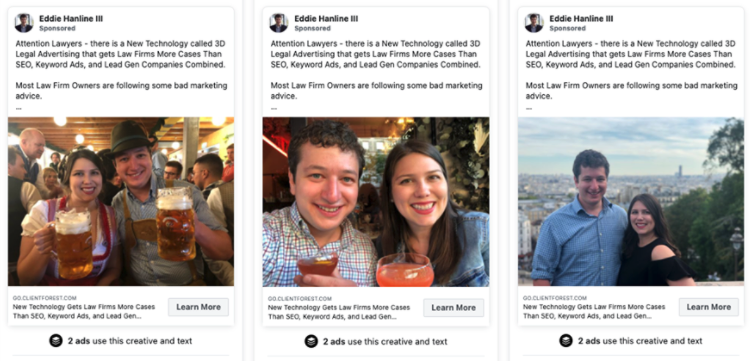Expand the ellipsis in the second ad's text
This screenshot has height=361, width=751.
point(274,108)
